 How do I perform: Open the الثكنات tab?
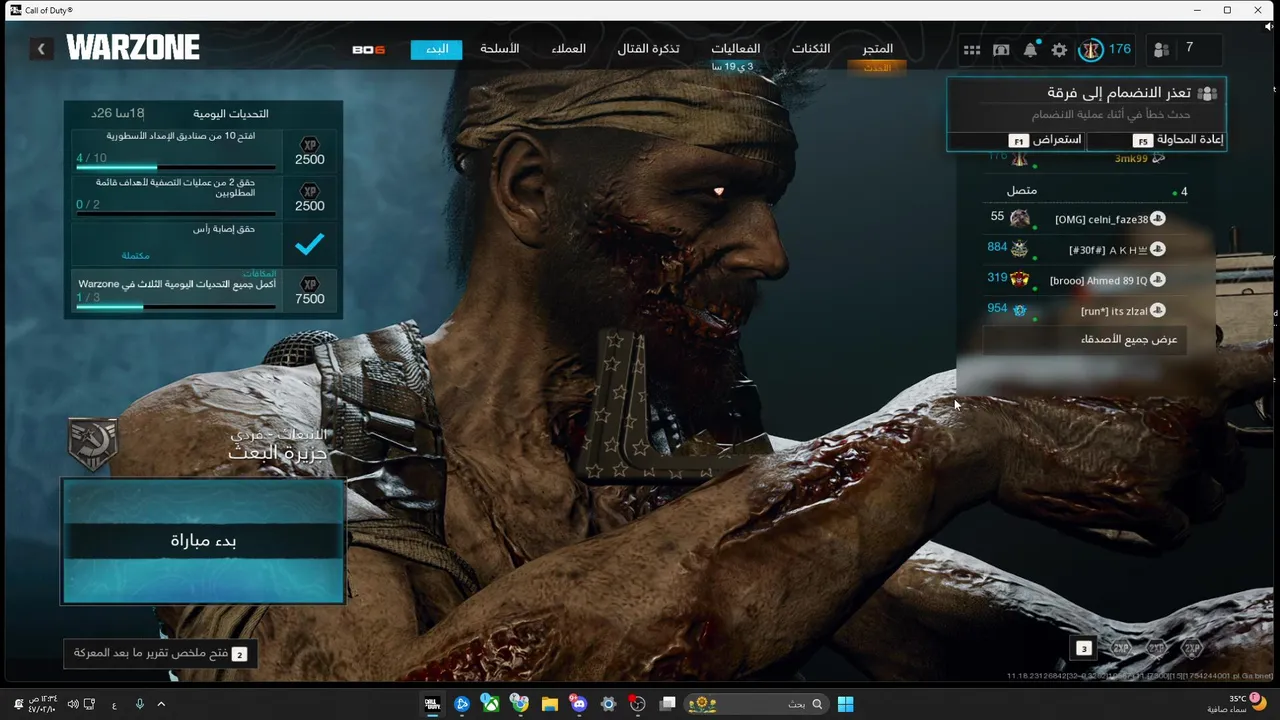[811, 49]
